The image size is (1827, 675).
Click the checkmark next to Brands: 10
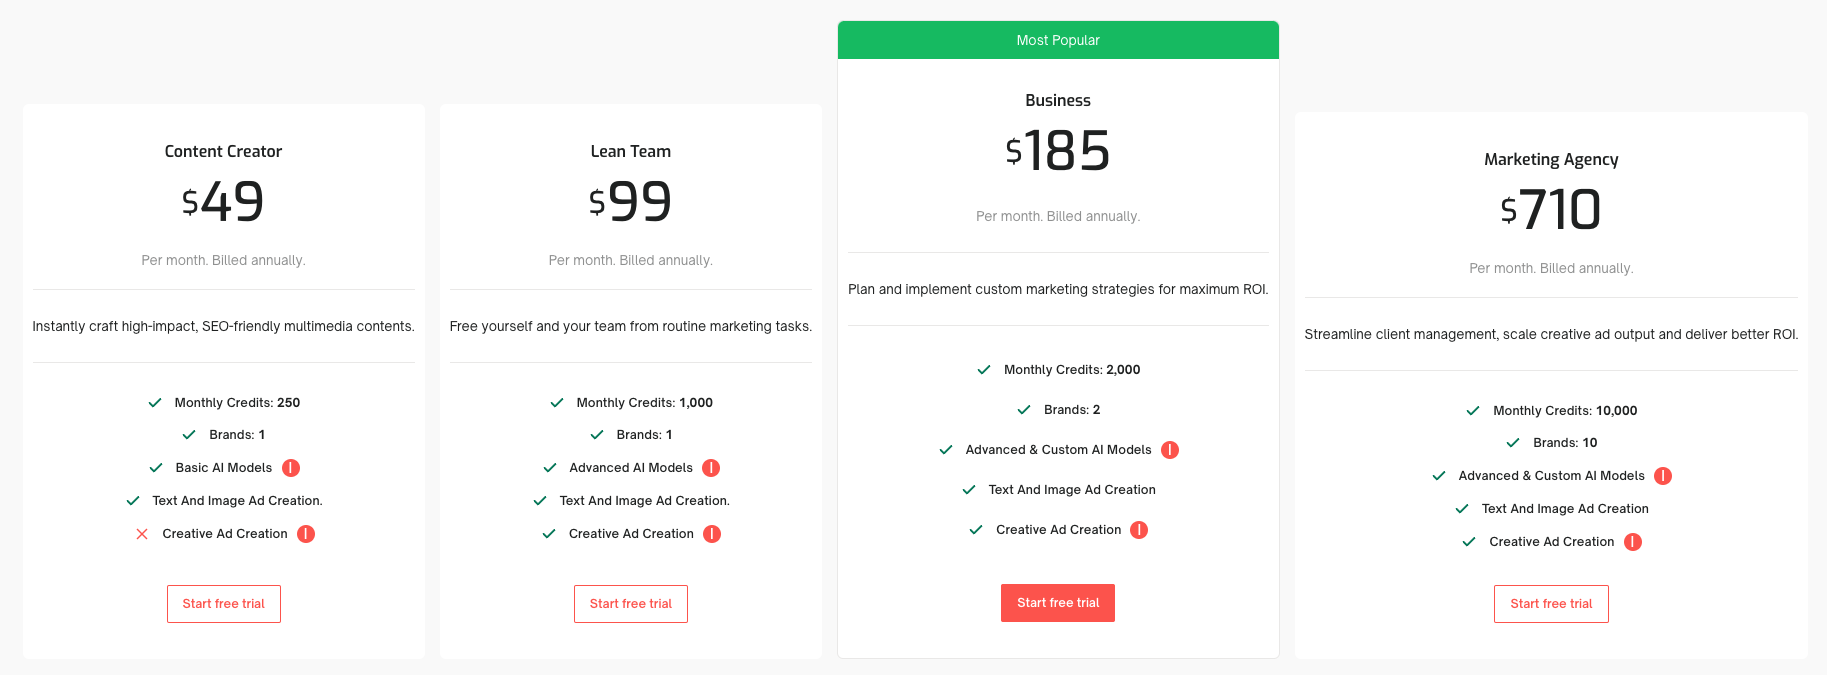coord(1512,442)
